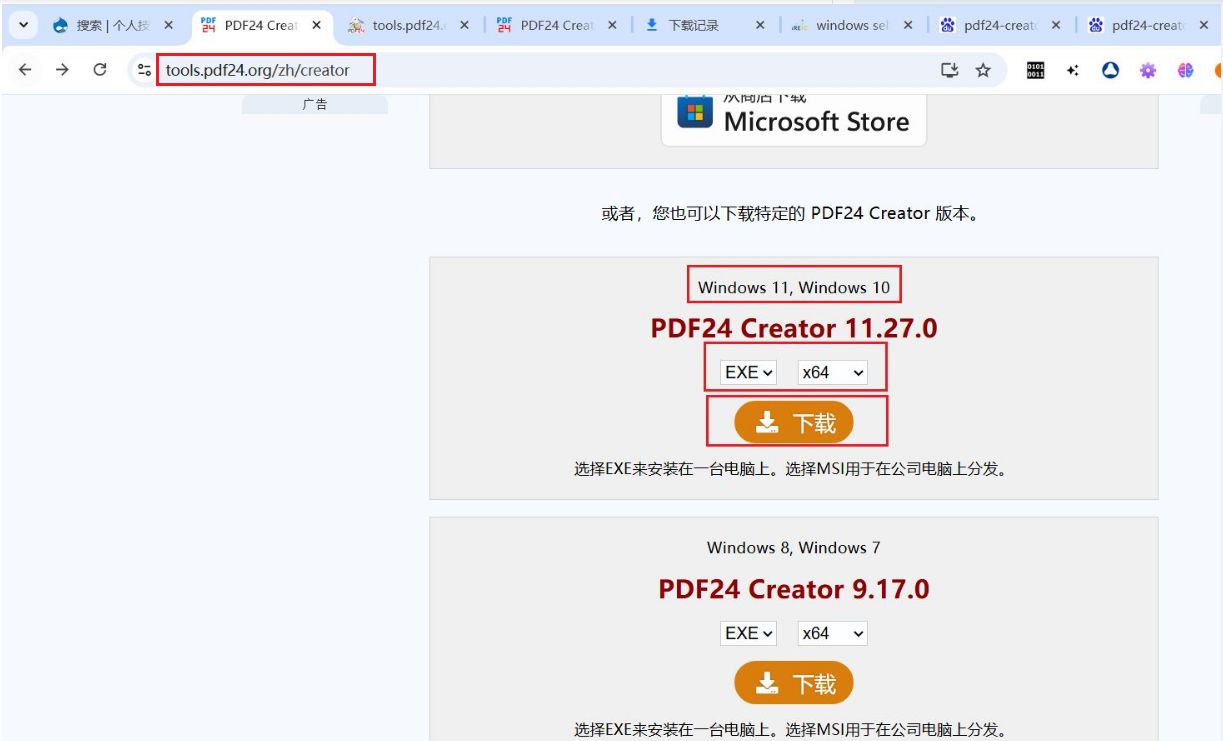Click the address bar URL field
Screen dimensions: 1223x741
(x=500, y=70)
